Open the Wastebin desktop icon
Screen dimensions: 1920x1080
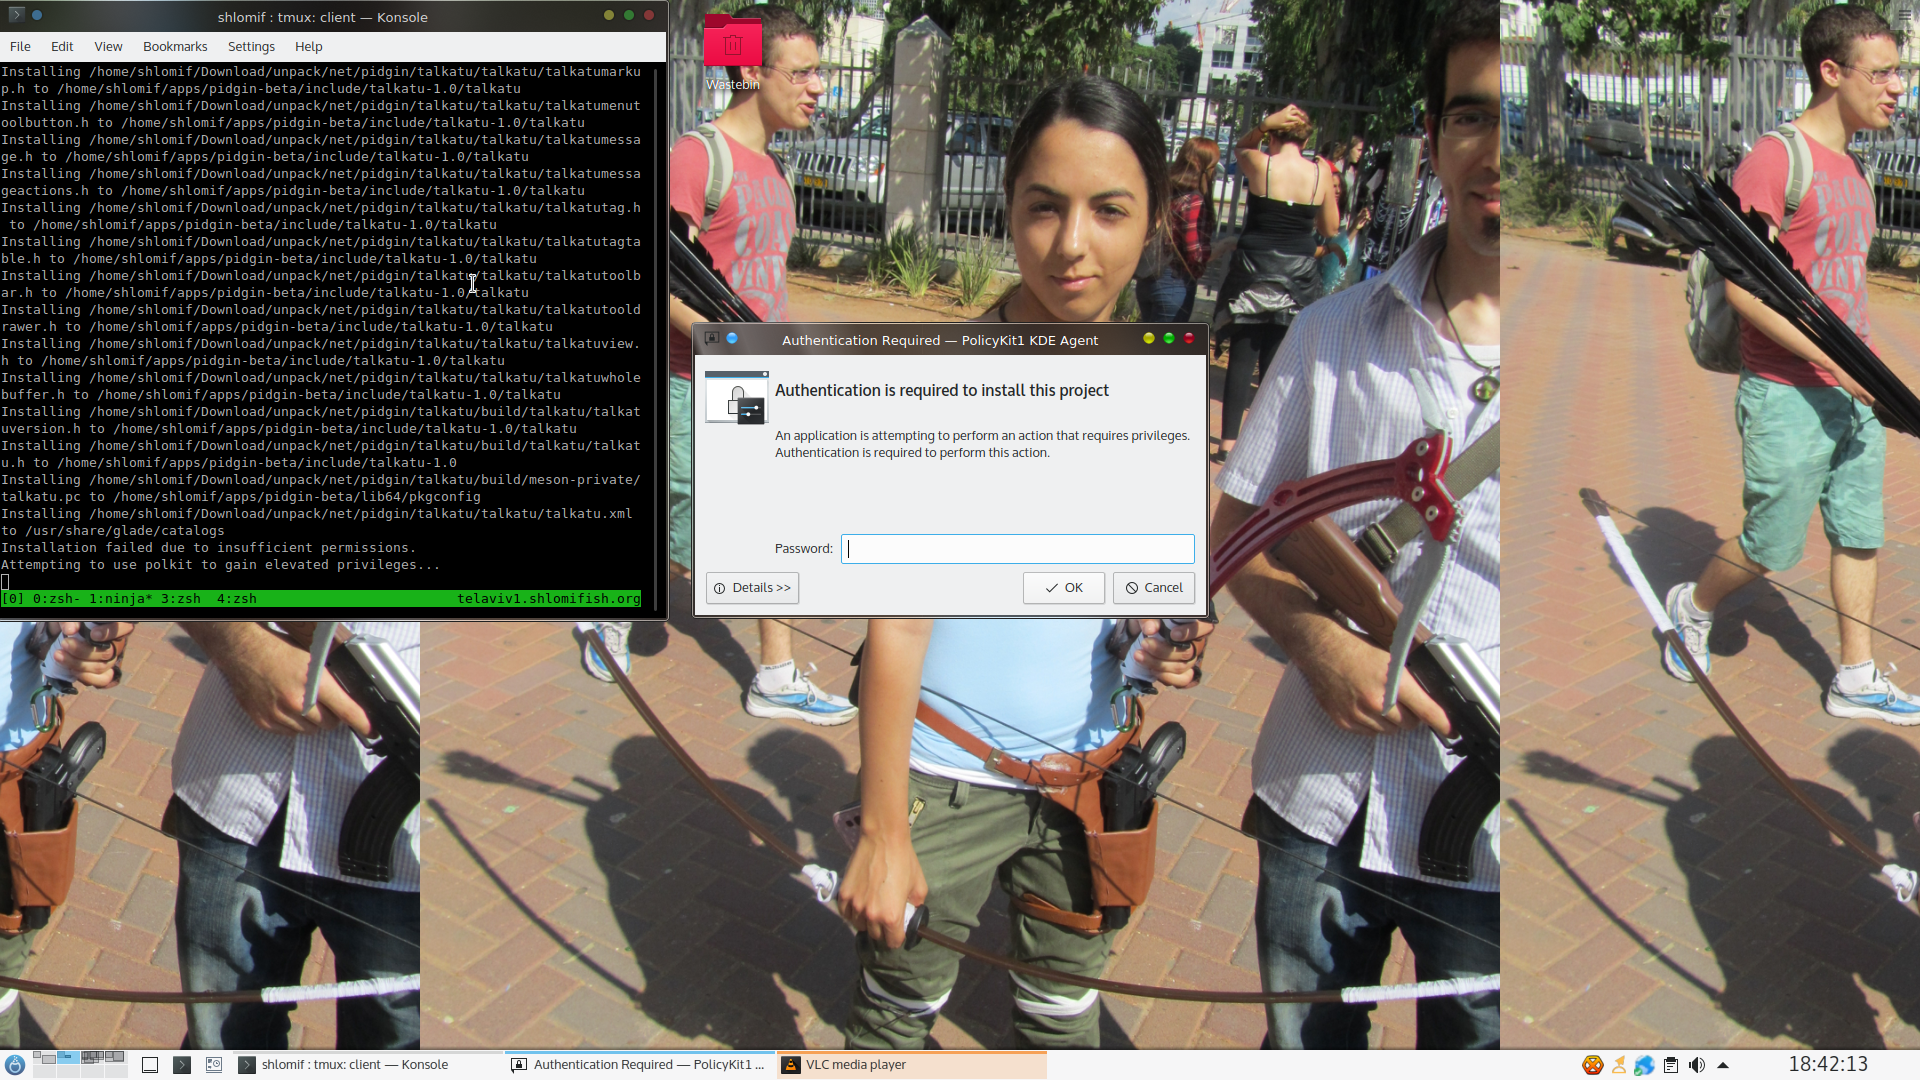pyautogui.click(x=732, y=53)
